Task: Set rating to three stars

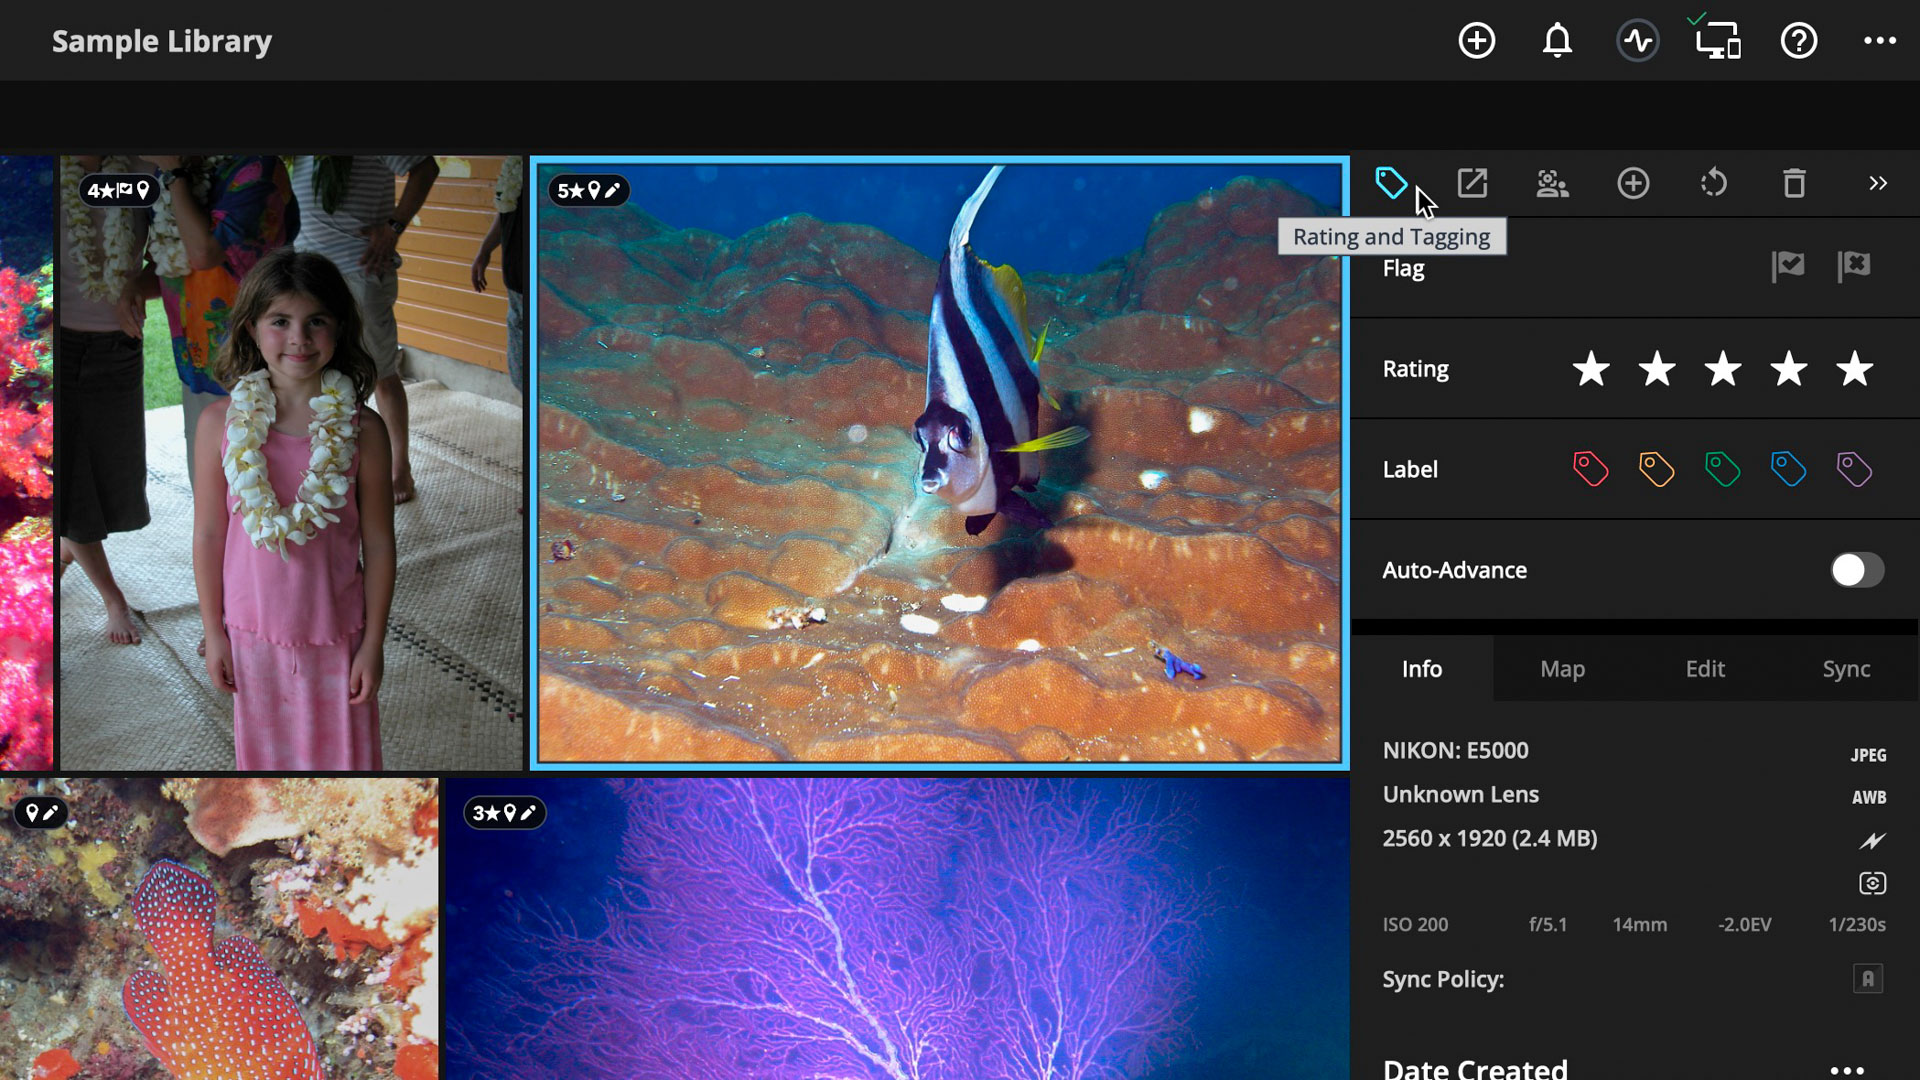Action: (x=1723, y=369)
